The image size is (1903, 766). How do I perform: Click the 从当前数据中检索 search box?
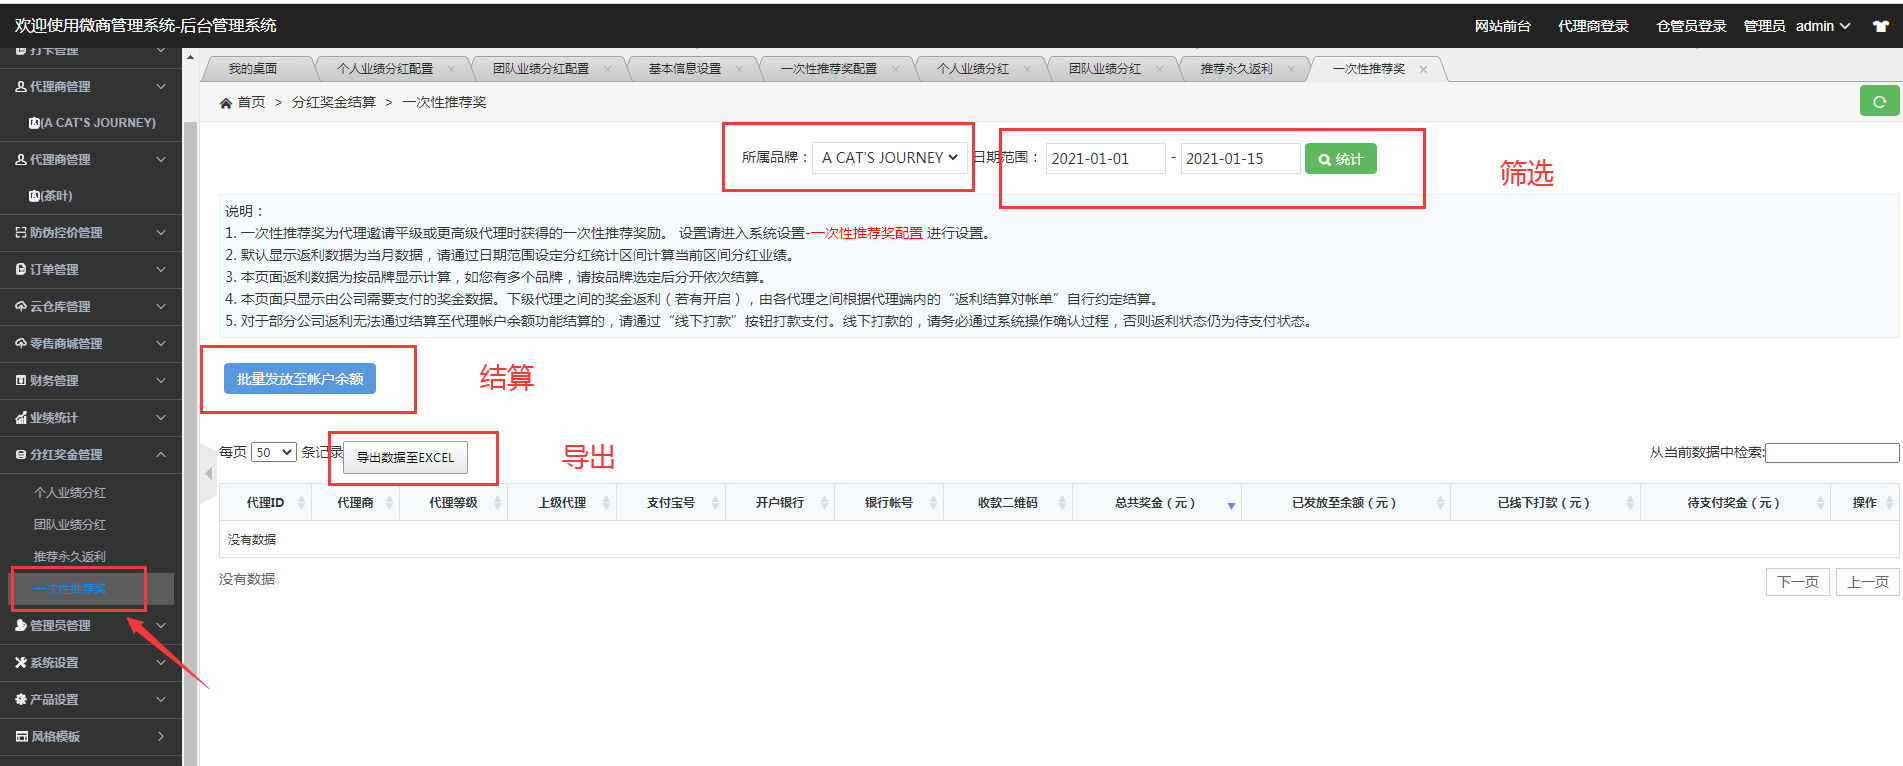click(1832, 453)
